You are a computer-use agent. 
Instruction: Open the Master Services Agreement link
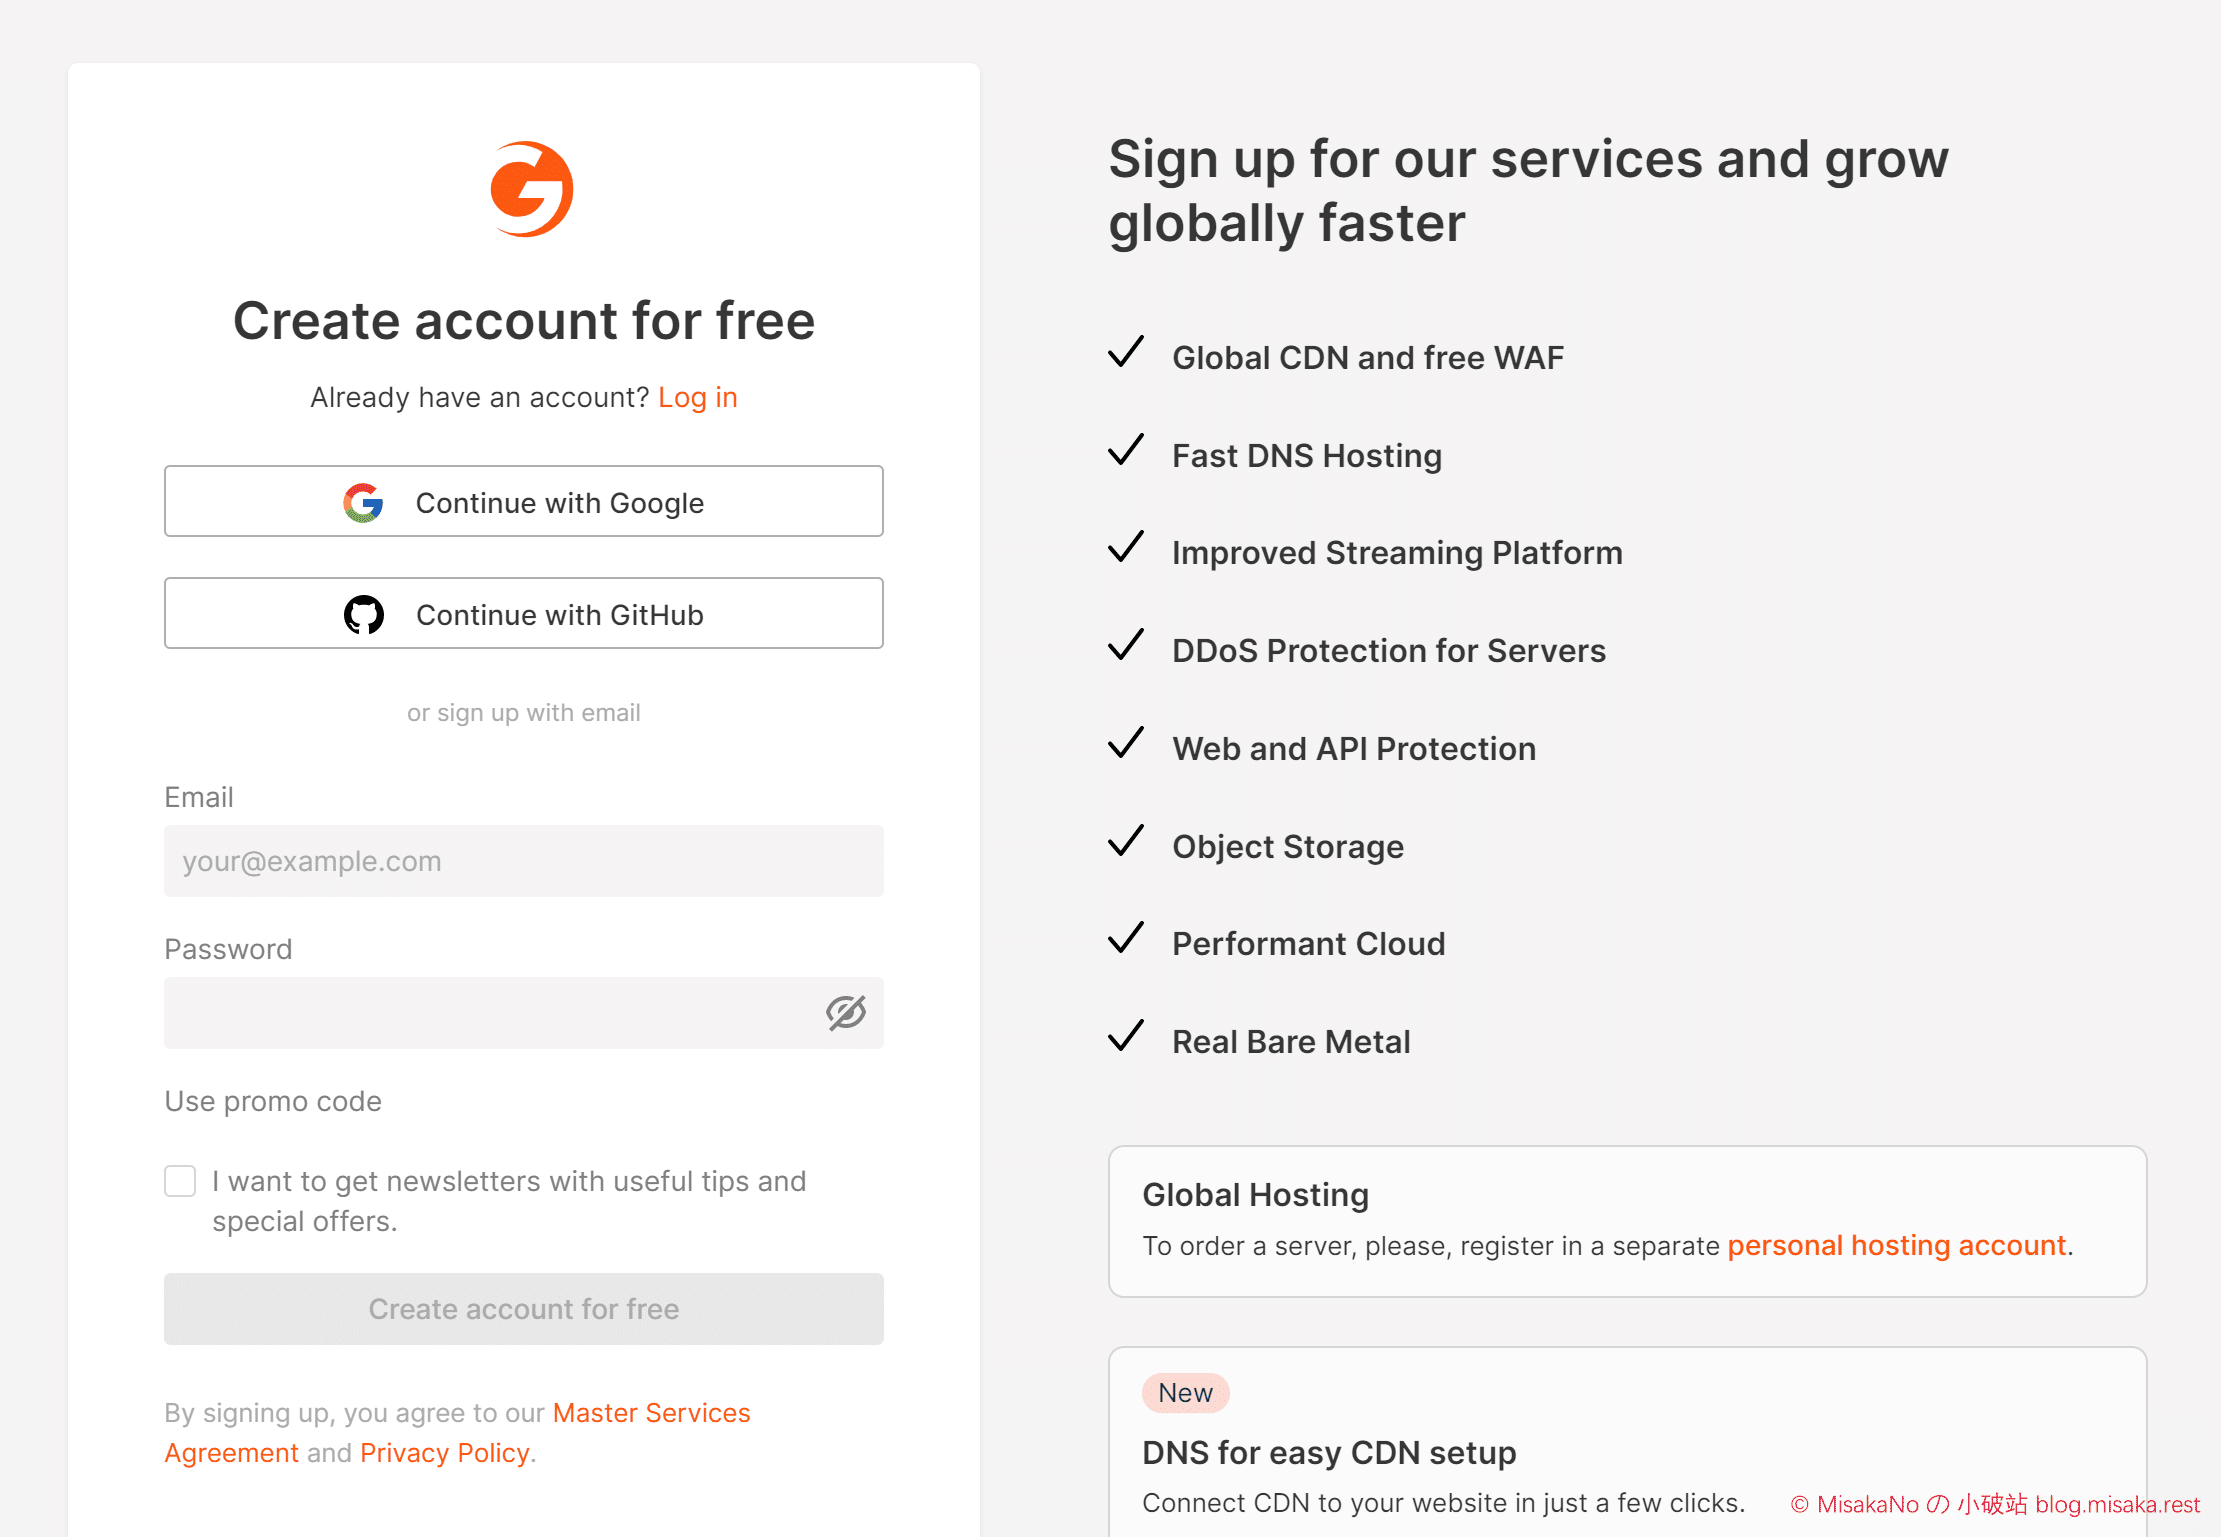coord(458,1432)
